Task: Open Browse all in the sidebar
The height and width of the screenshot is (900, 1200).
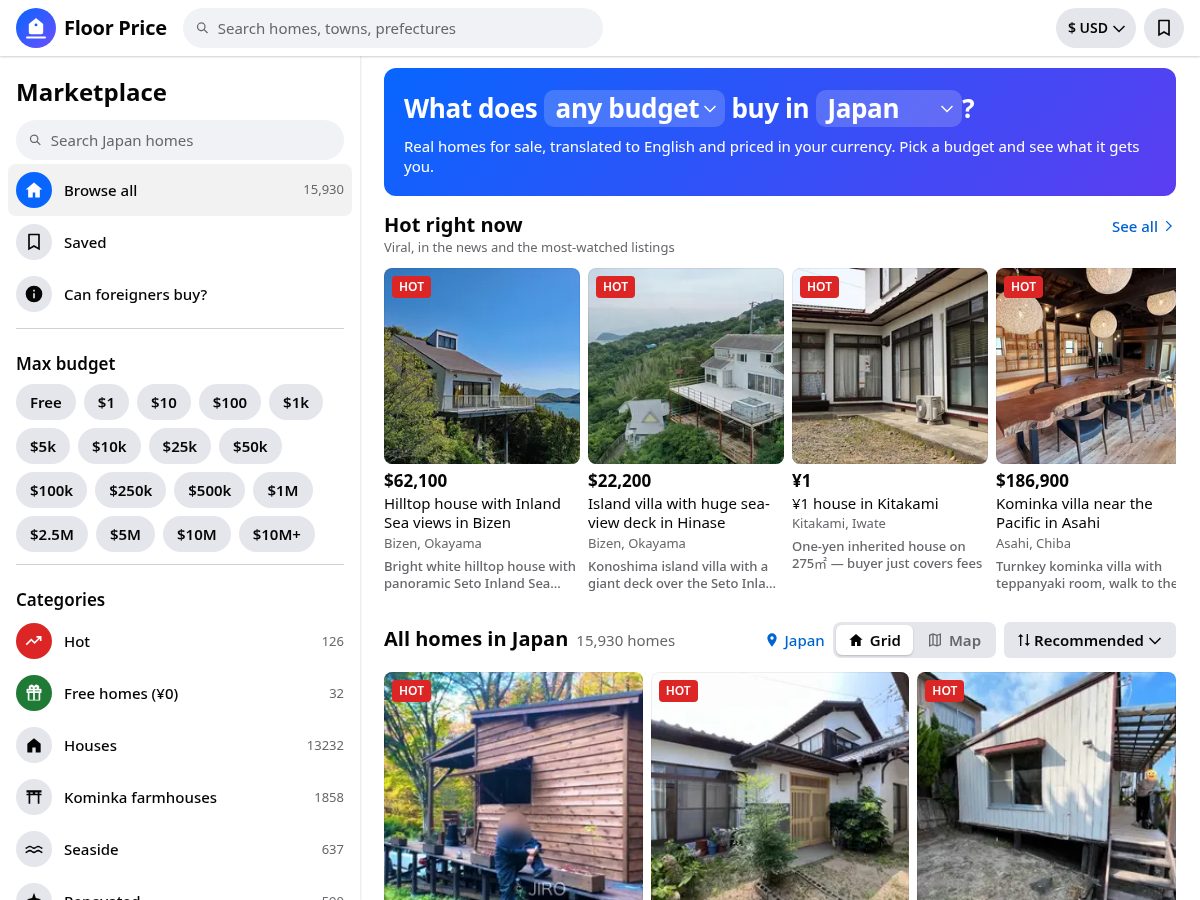Action: [180, 190]
